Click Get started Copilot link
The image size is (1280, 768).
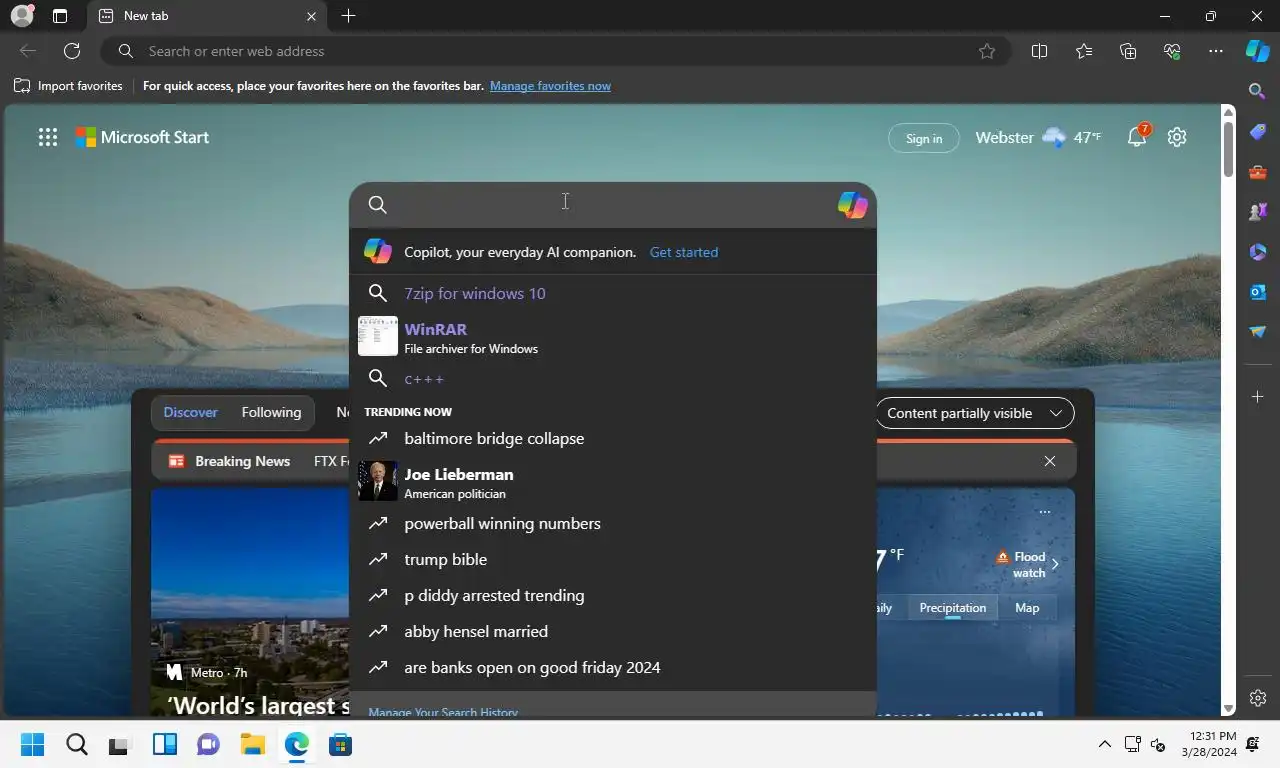pos(684,252)
